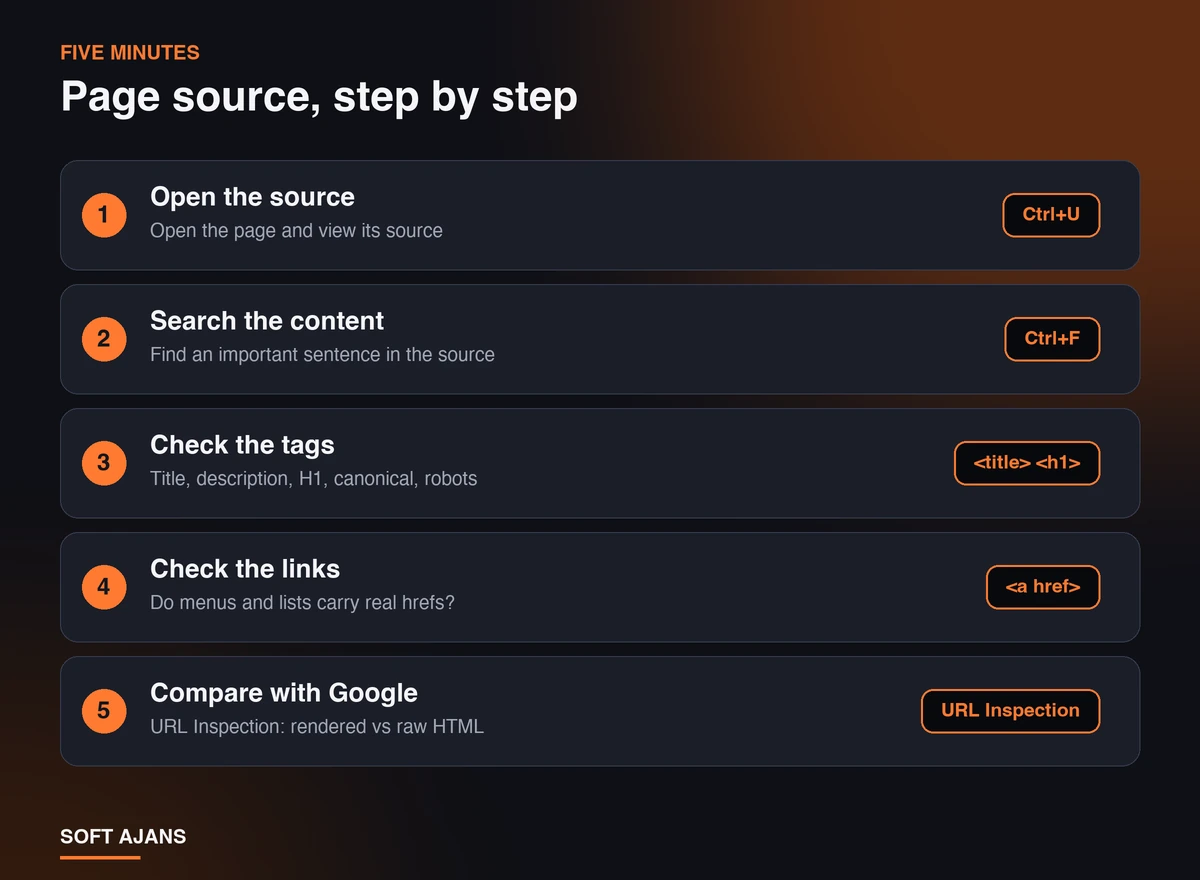Click "URL Inspection: rendered vs raw HTML" text
Image resolution: width=1200 pixels, height=880 pixels.
(317, 727)
